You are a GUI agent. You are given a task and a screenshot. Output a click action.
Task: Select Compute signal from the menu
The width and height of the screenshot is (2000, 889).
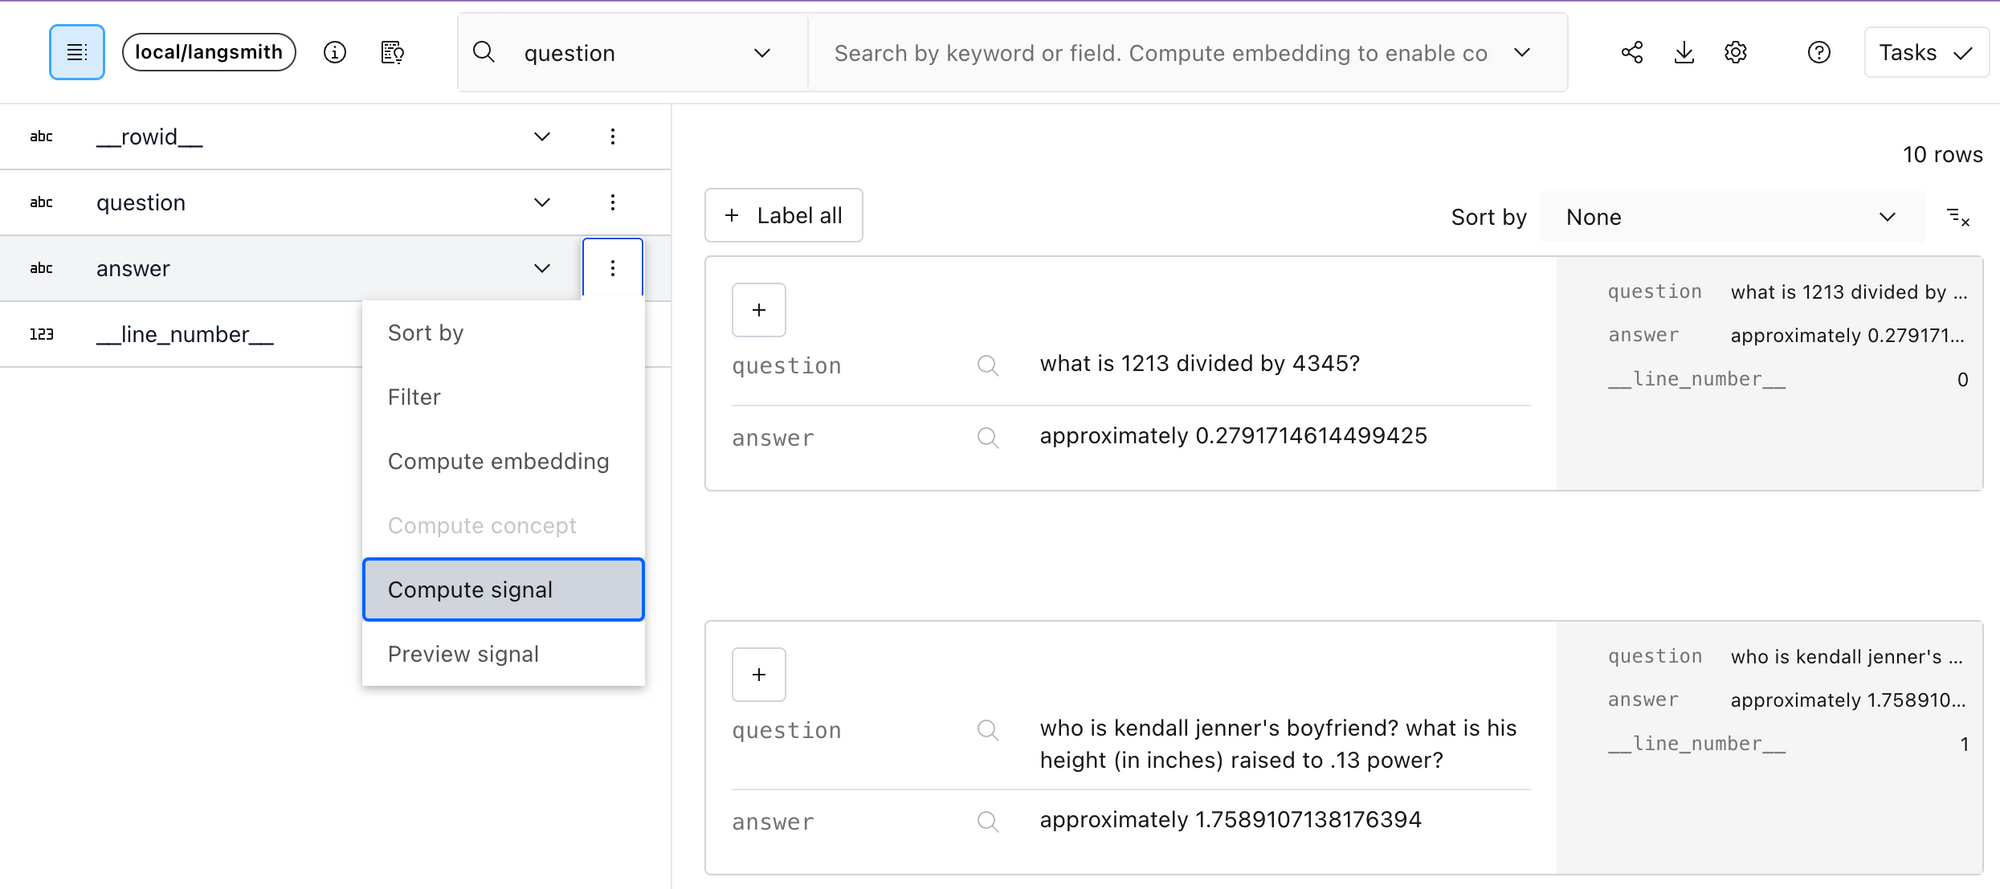point(503,590)
